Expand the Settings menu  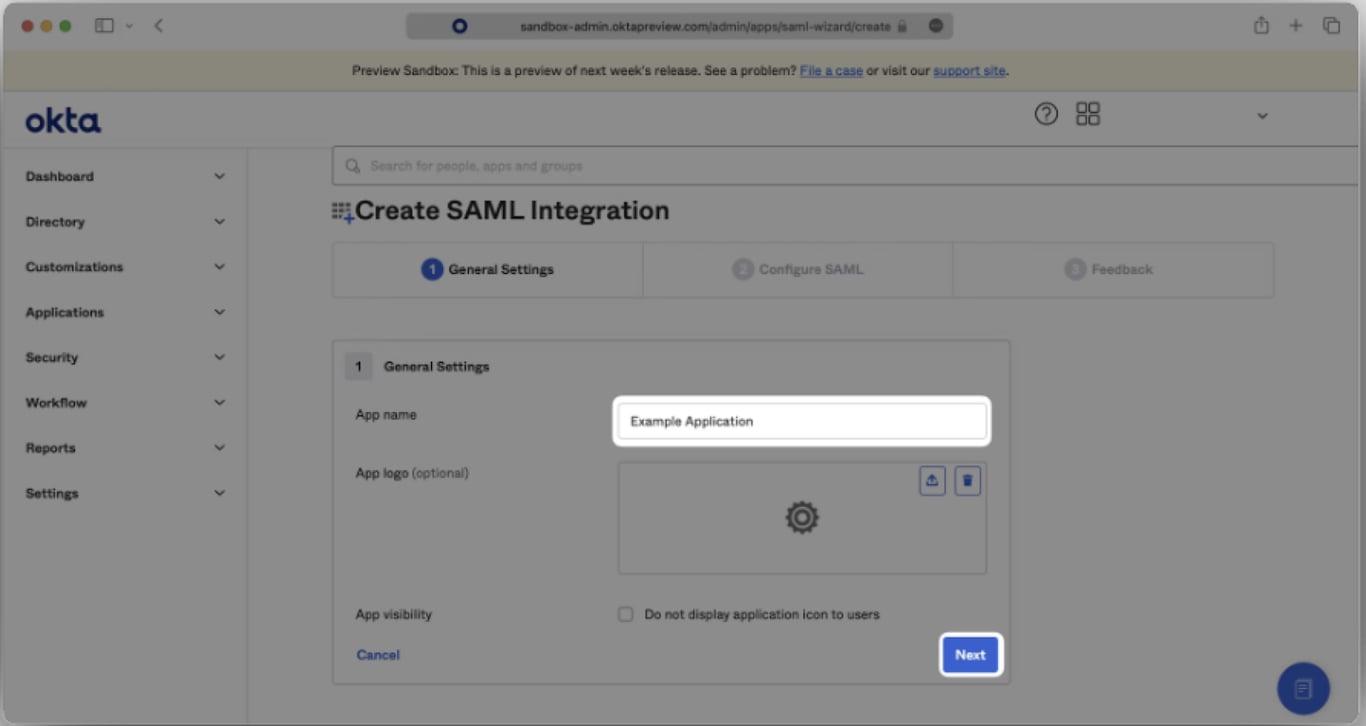(125, 494)
